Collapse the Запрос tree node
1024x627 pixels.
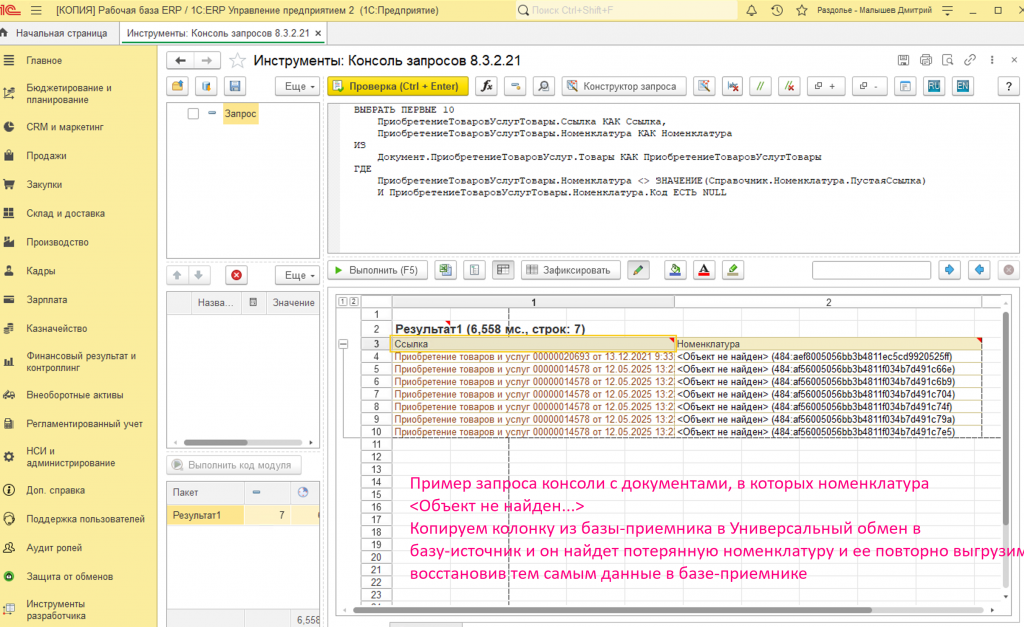[212, 113]
